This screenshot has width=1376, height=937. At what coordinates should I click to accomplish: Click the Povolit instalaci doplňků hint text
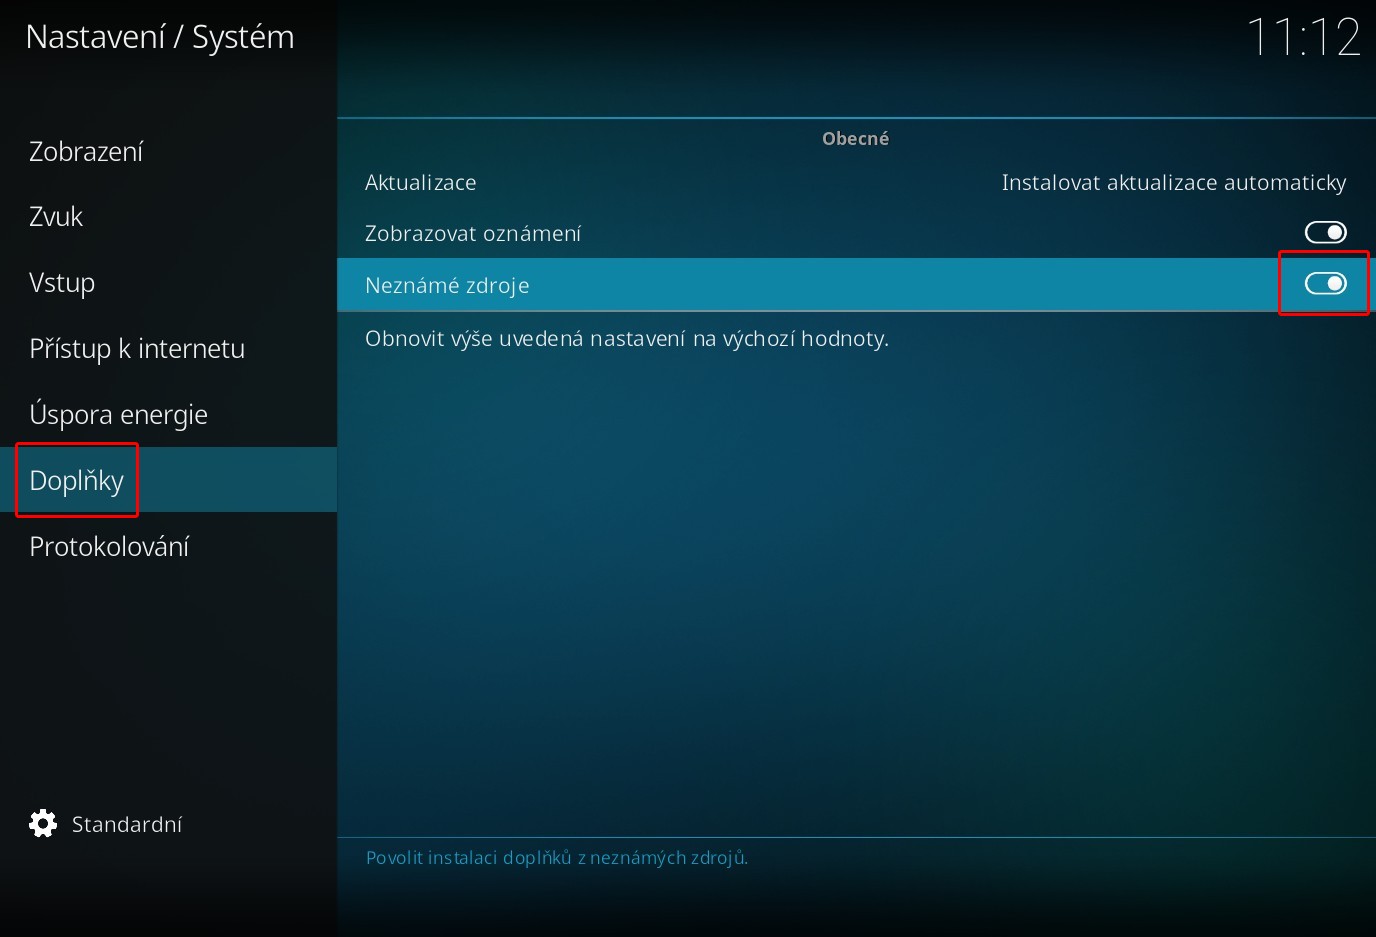coord(557,858)
